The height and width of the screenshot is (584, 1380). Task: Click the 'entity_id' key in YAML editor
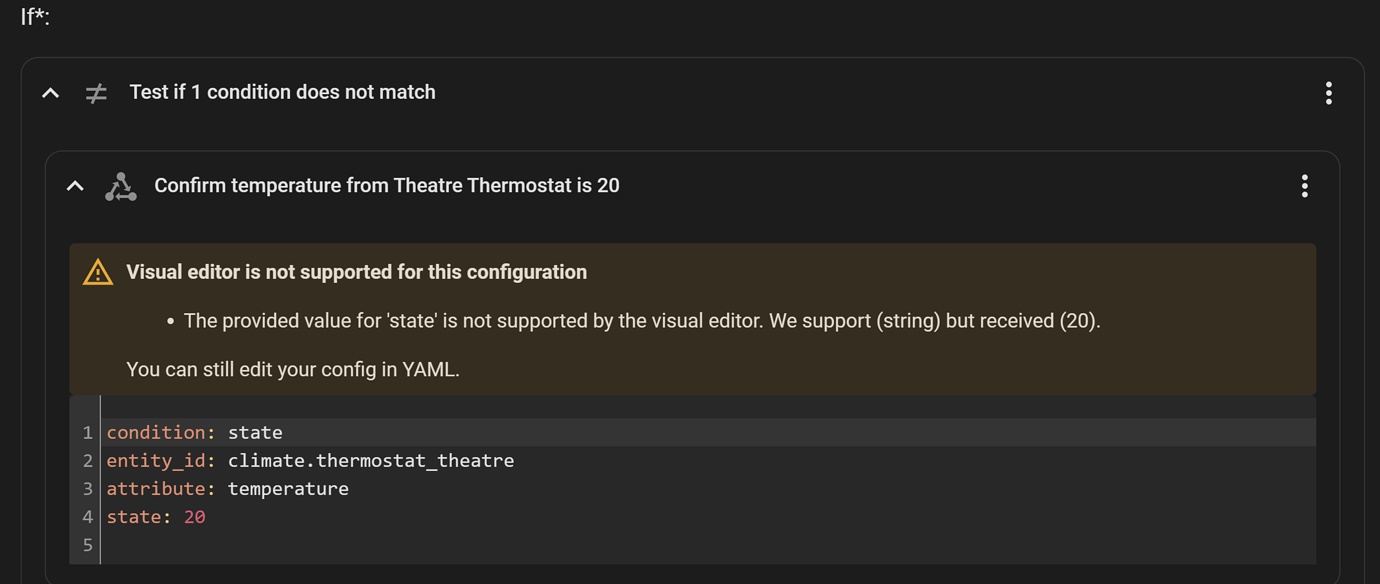click(155, 461)
